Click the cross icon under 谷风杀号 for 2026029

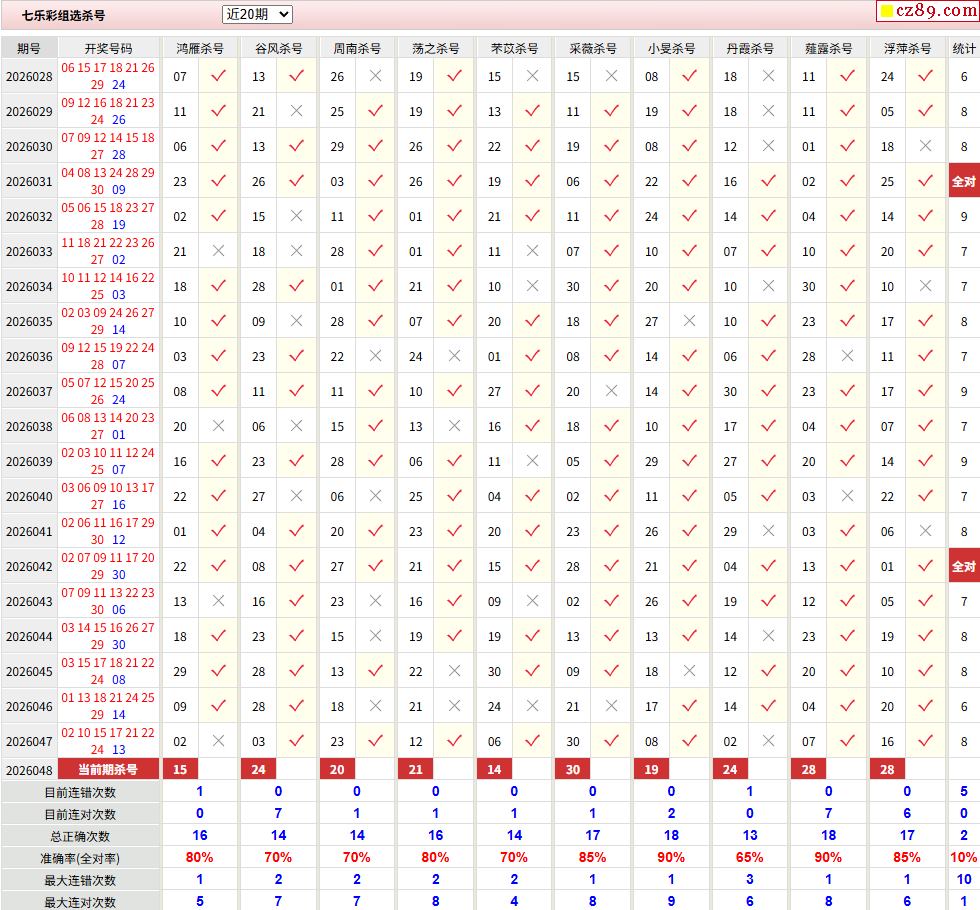[x=296, y=111]
